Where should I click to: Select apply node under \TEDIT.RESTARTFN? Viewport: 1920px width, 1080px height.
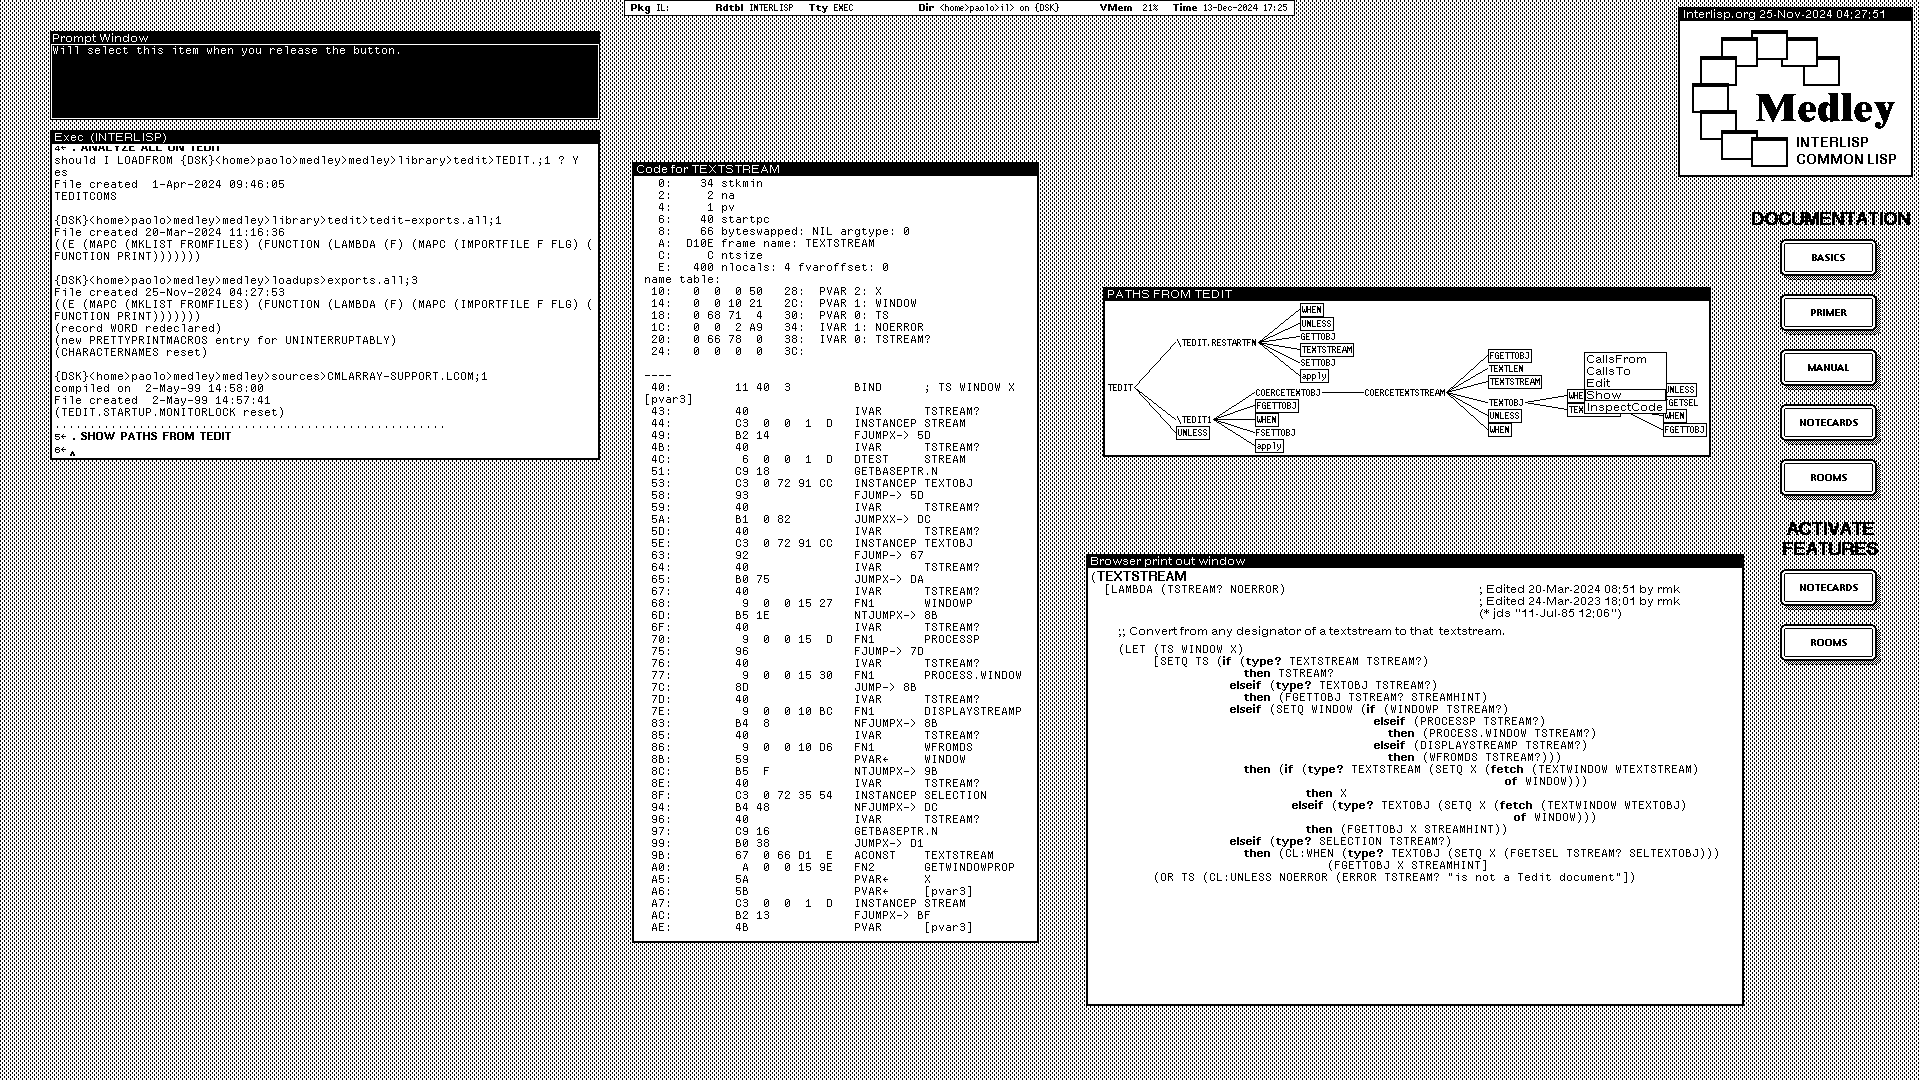coord(1314,376)
